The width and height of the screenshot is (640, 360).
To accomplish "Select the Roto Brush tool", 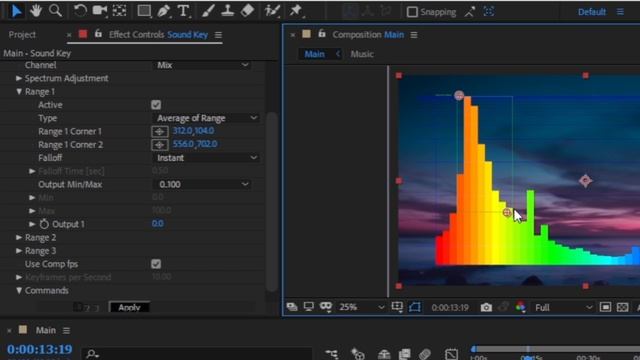I will [272, 11].
